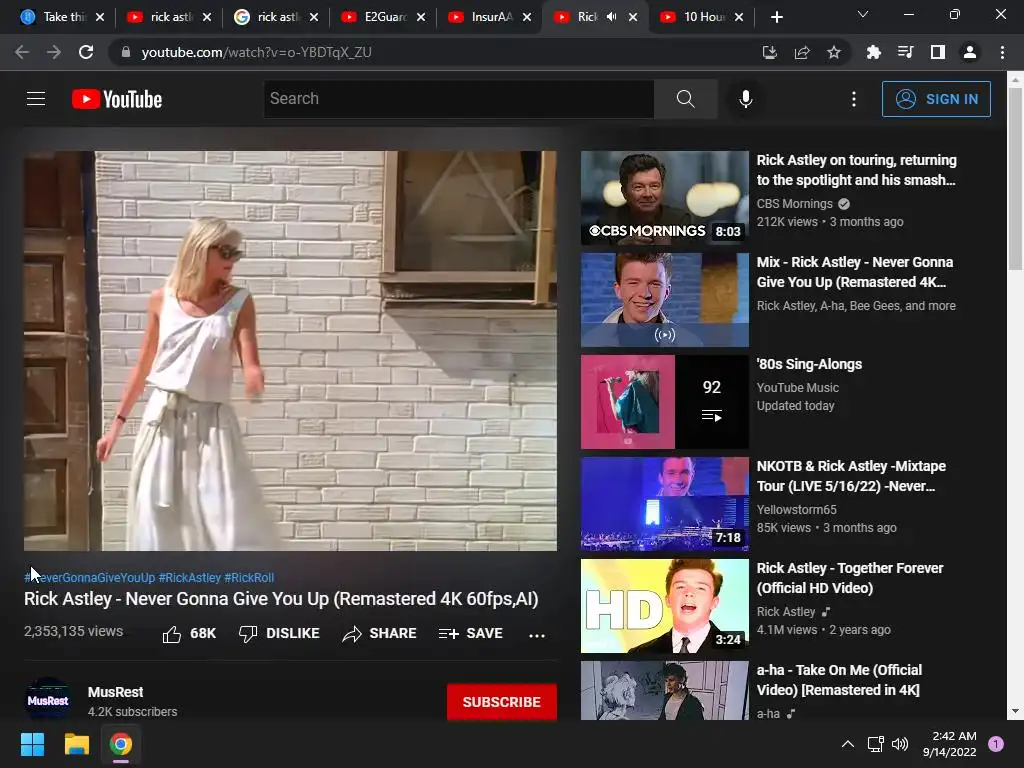Open a-ha Take On Me video title
Image resolution: width=1024 pixels, height=768 pixels.
tap(839, 680)
